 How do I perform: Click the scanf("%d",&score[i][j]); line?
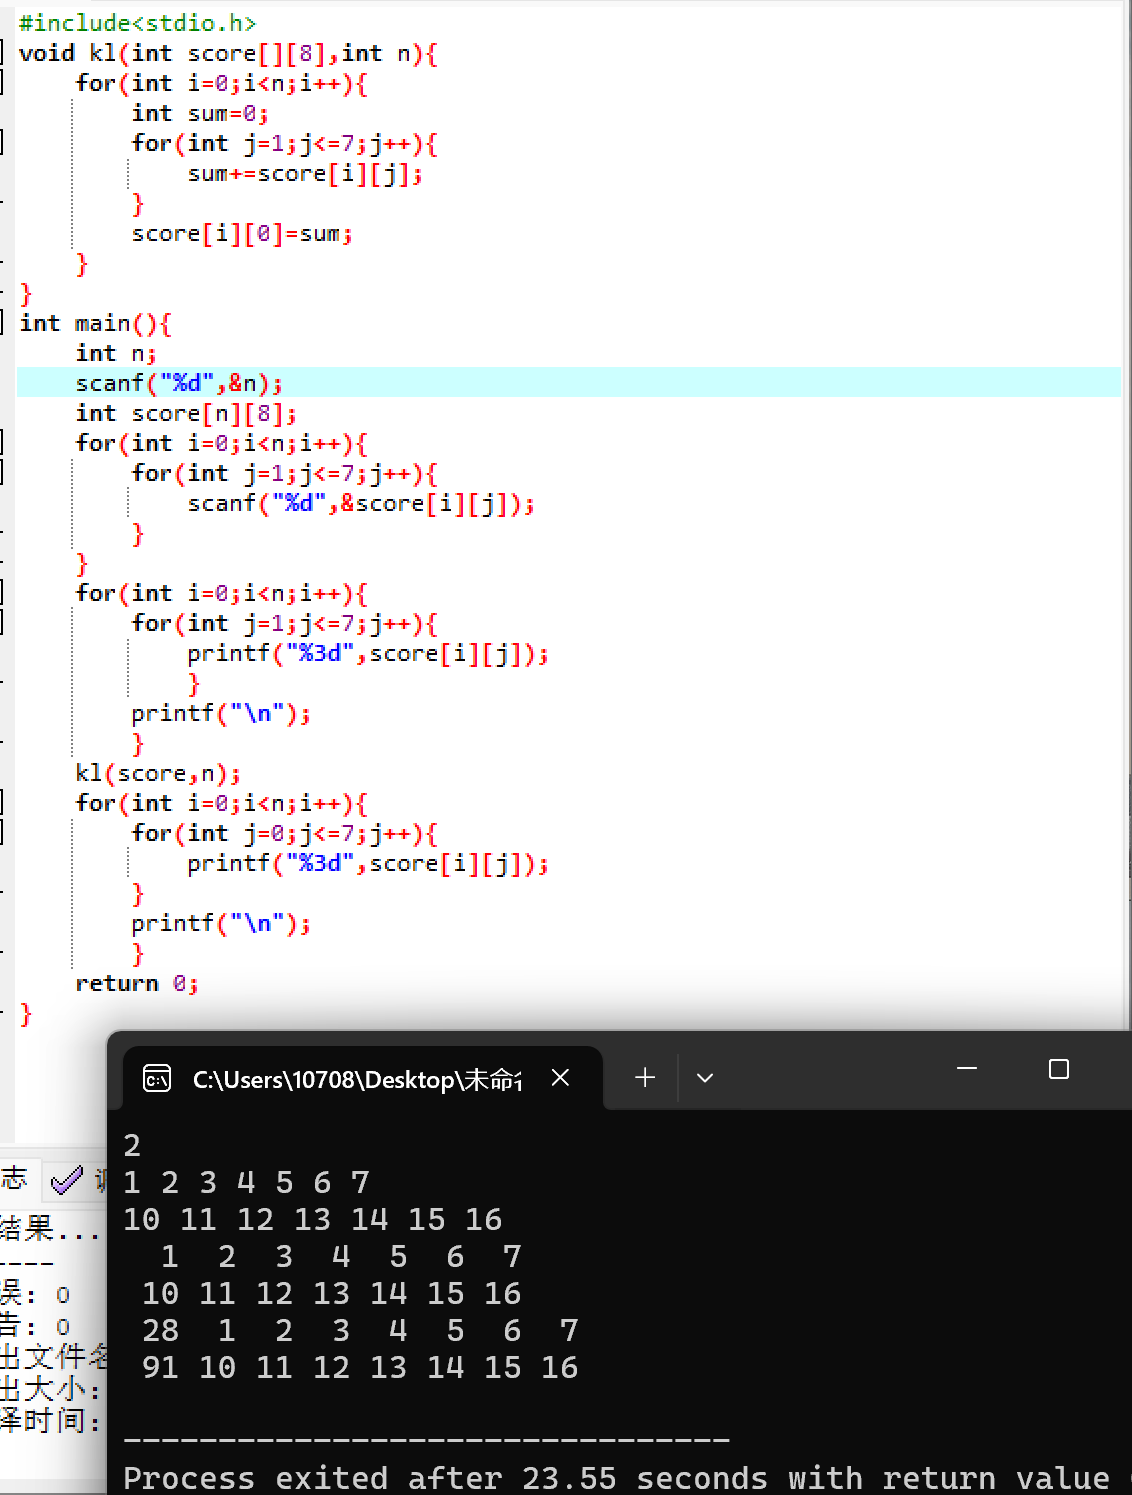point(361,503)
